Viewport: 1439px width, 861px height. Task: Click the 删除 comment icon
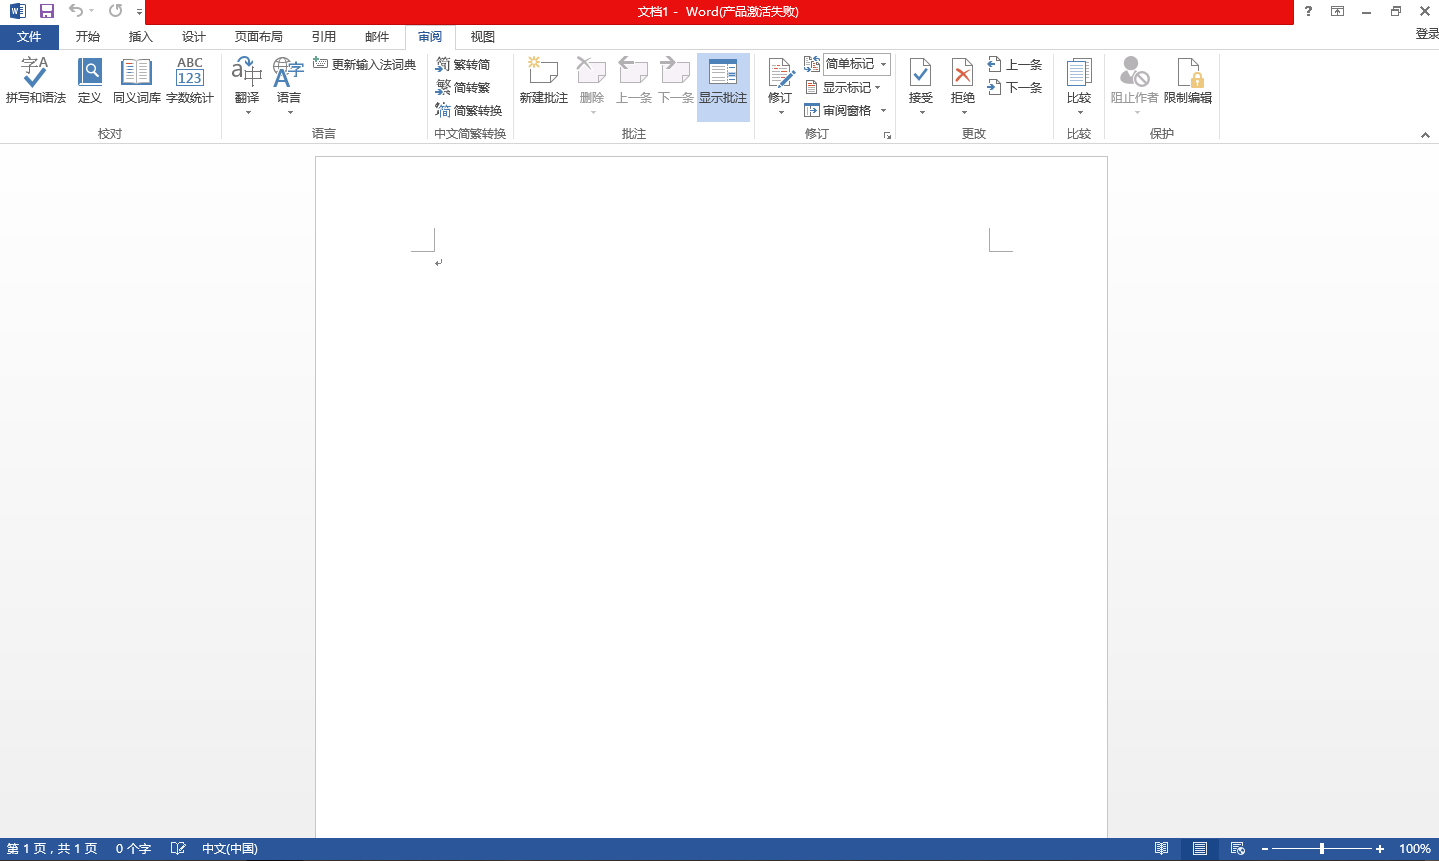(591, 72)
